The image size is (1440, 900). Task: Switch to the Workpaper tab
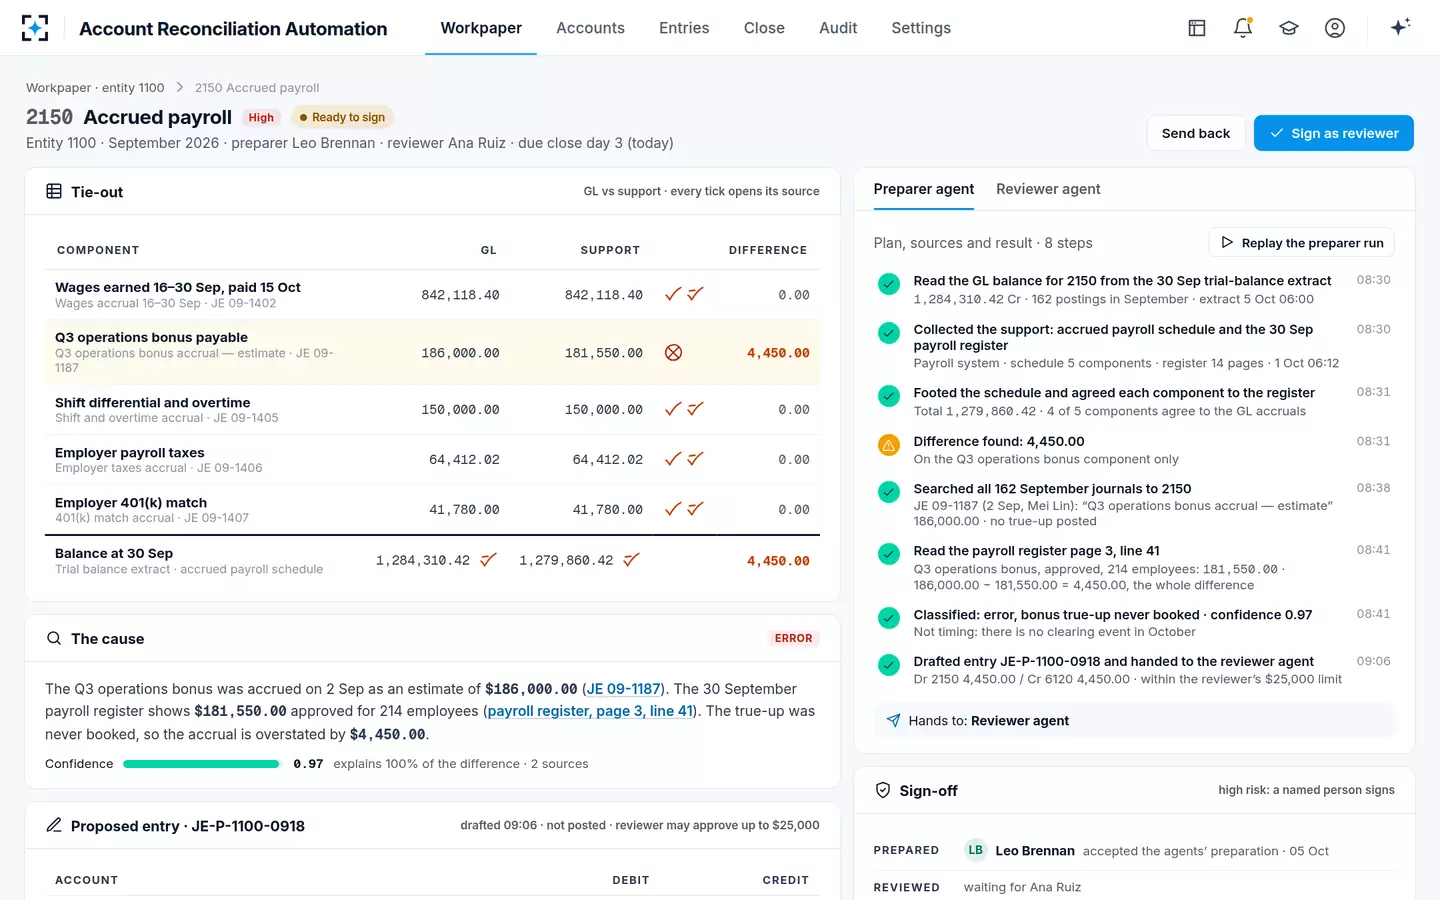coord(481,28)
